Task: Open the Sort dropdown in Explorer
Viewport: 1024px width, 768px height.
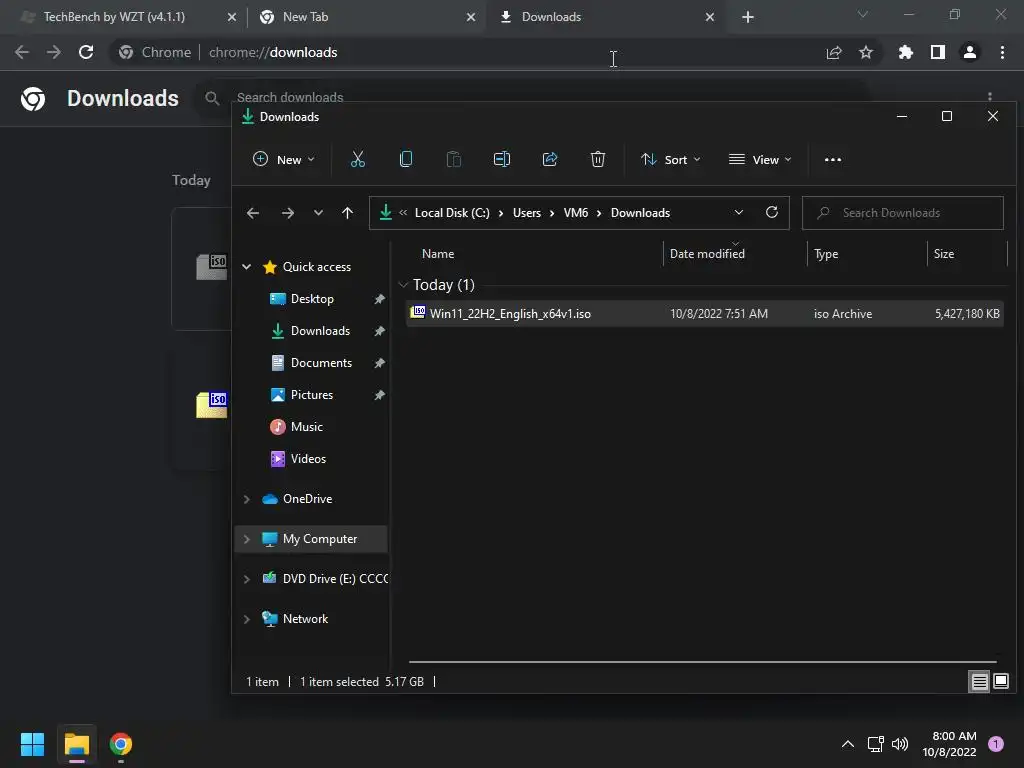Action: pyautogui.click(x=671, y=159)
